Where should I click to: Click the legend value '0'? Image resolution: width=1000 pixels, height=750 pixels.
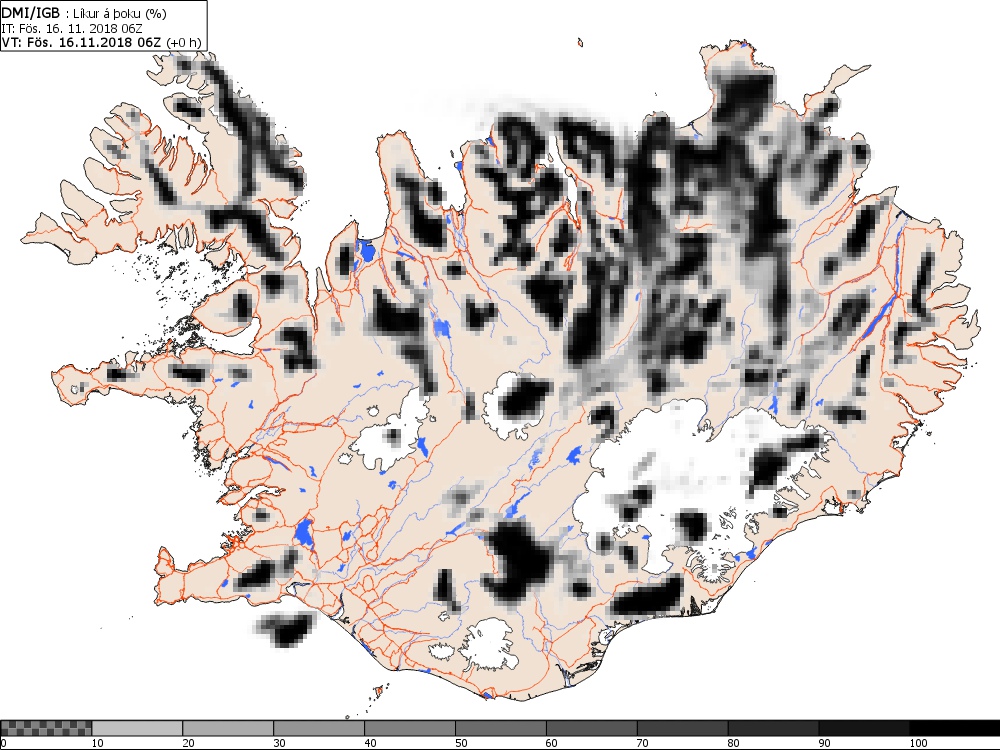pos(3,743)
